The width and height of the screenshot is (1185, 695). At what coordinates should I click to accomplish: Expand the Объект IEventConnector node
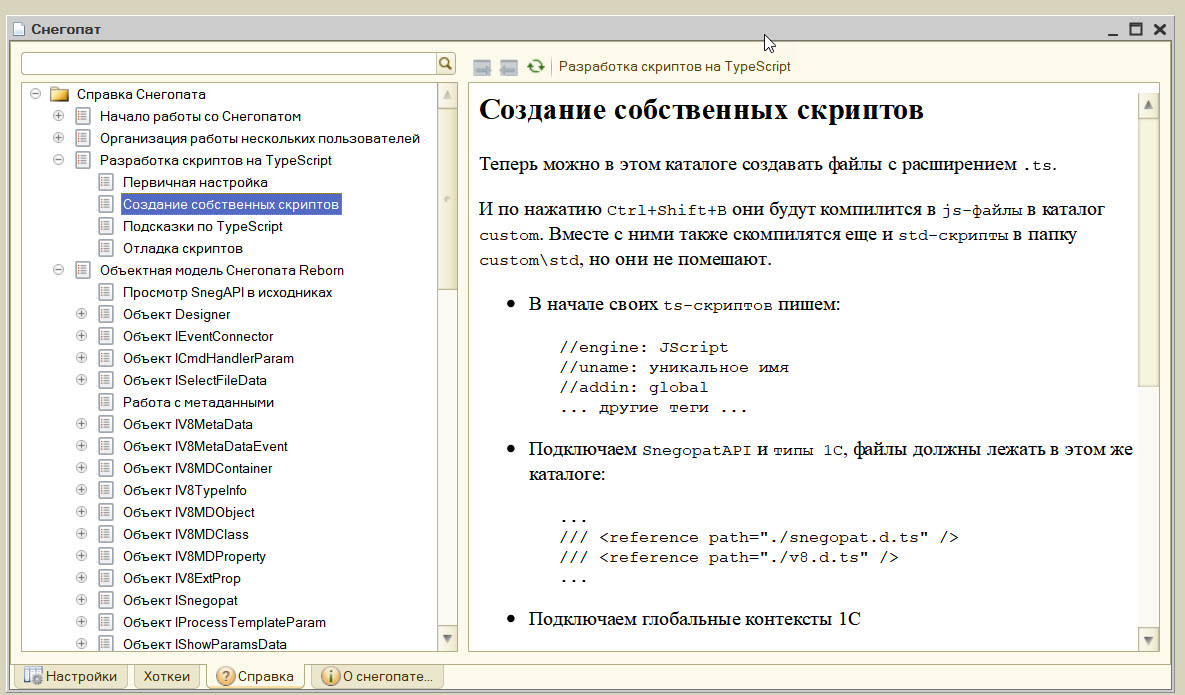(x=82, y=335)
